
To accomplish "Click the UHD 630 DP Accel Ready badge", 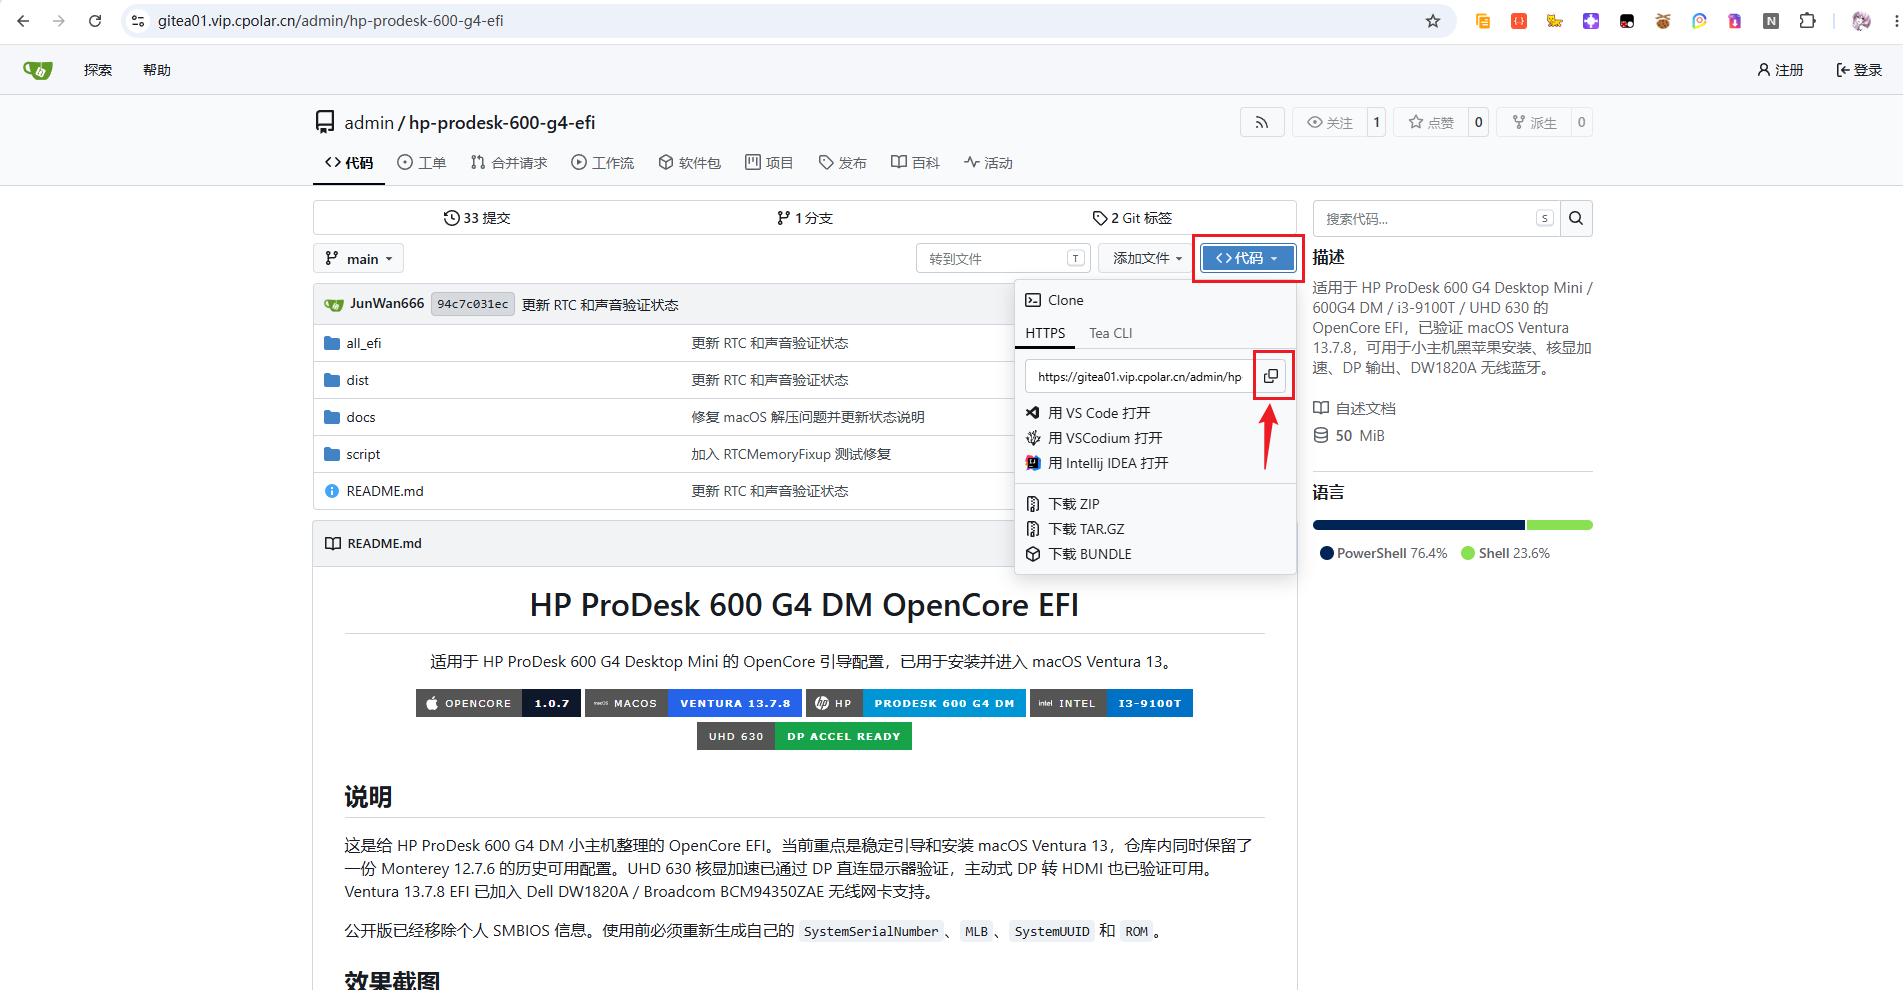I will pos(804,736).
